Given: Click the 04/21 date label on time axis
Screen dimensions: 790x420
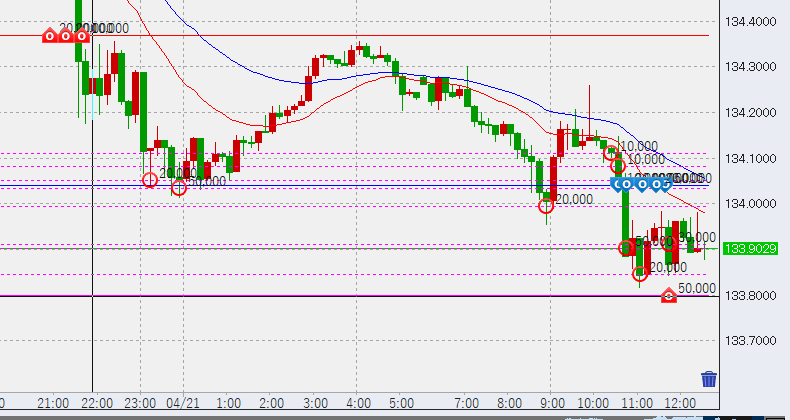Looking at the screenshot, I should tap(181, 402).
